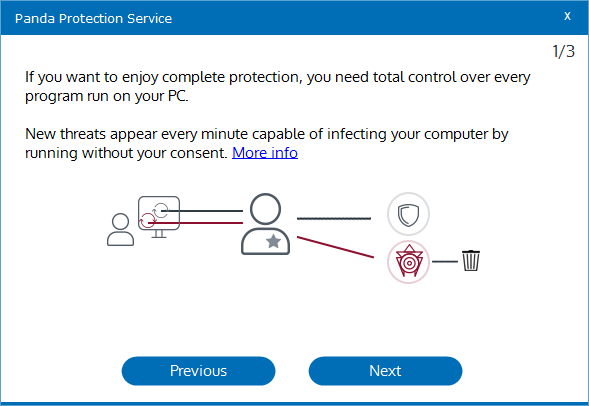Click the gray shield protection icon

point(408,214)
